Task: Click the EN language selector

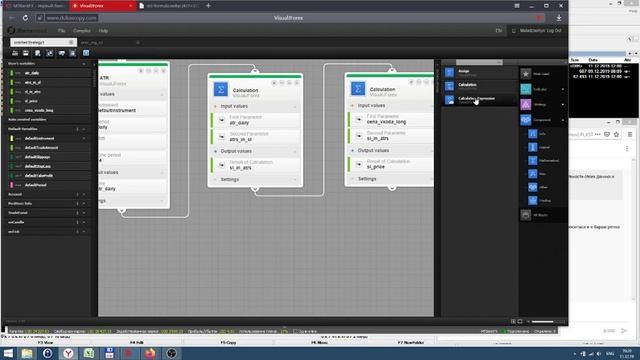Action: click(498, 31)
